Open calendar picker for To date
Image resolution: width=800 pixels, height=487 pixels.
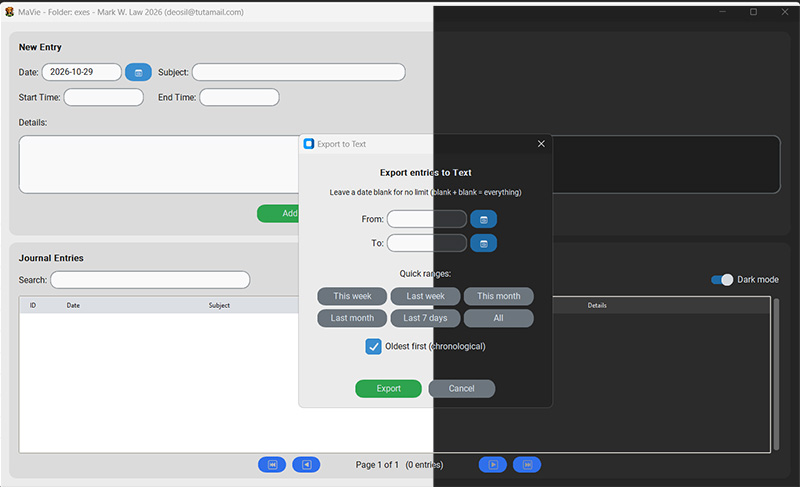[483, 243]
